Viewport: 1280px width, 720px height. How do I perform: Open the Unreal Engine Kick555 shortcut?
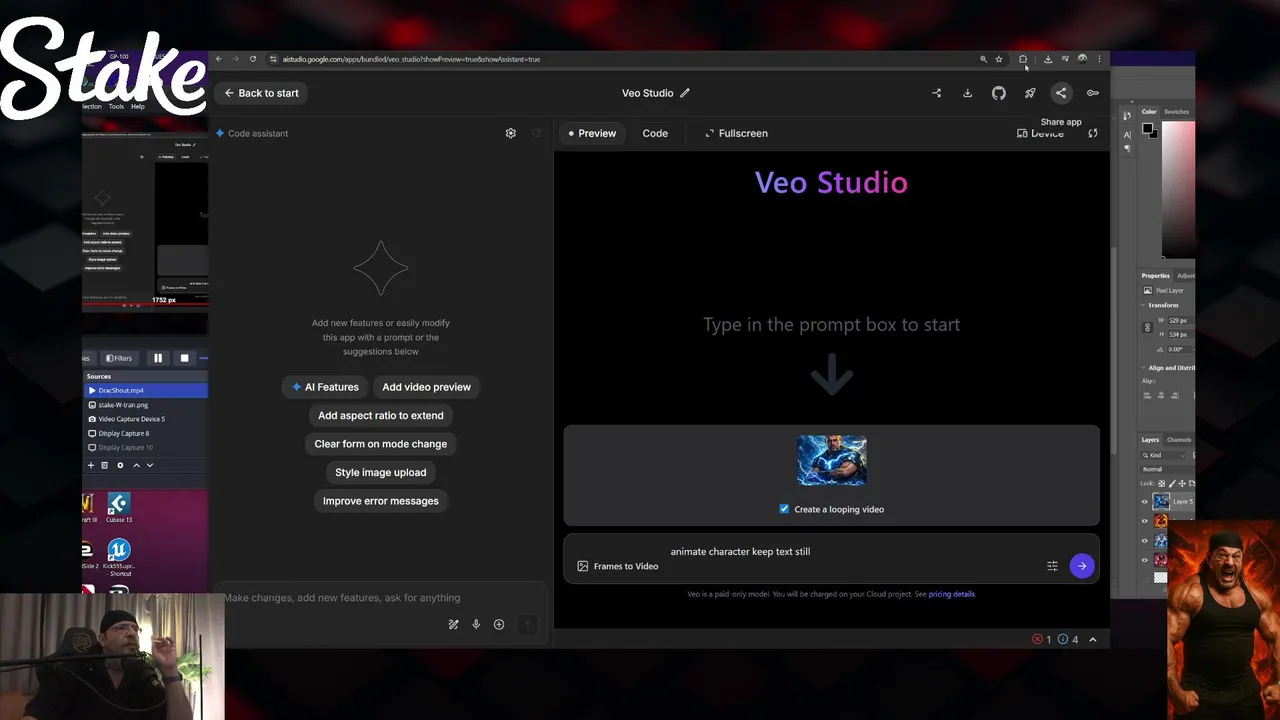click(119, 558)
